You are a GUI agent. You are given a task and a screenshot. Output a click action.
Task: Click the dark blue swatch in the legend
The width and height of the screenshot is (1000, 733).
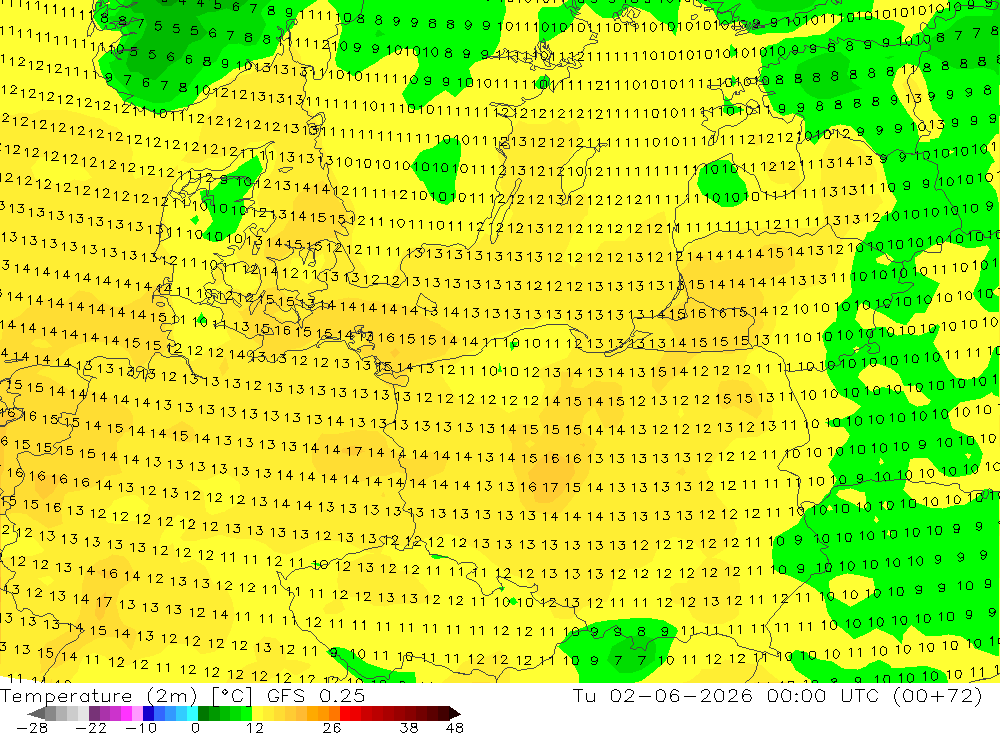coord(149,713)
